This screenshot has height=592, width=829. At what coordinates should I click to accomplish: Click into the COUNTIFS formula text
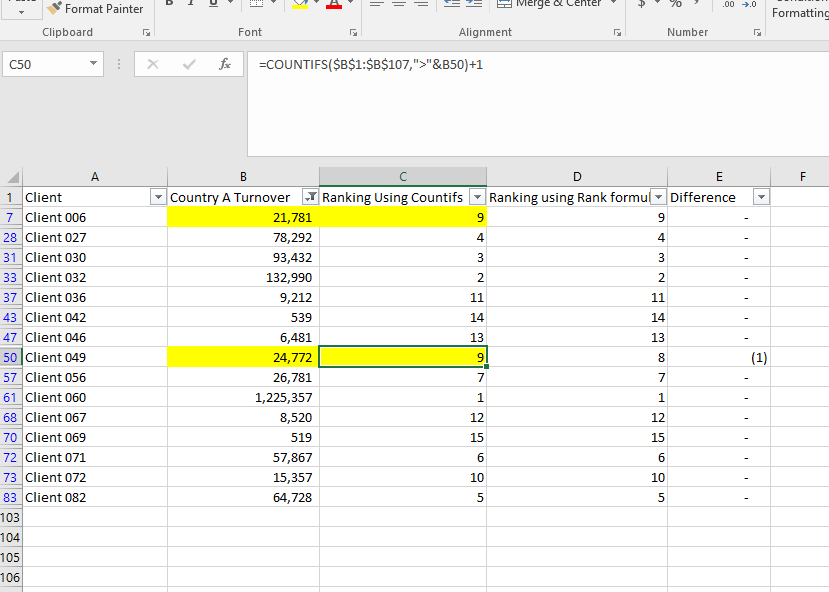coord(371,64)
